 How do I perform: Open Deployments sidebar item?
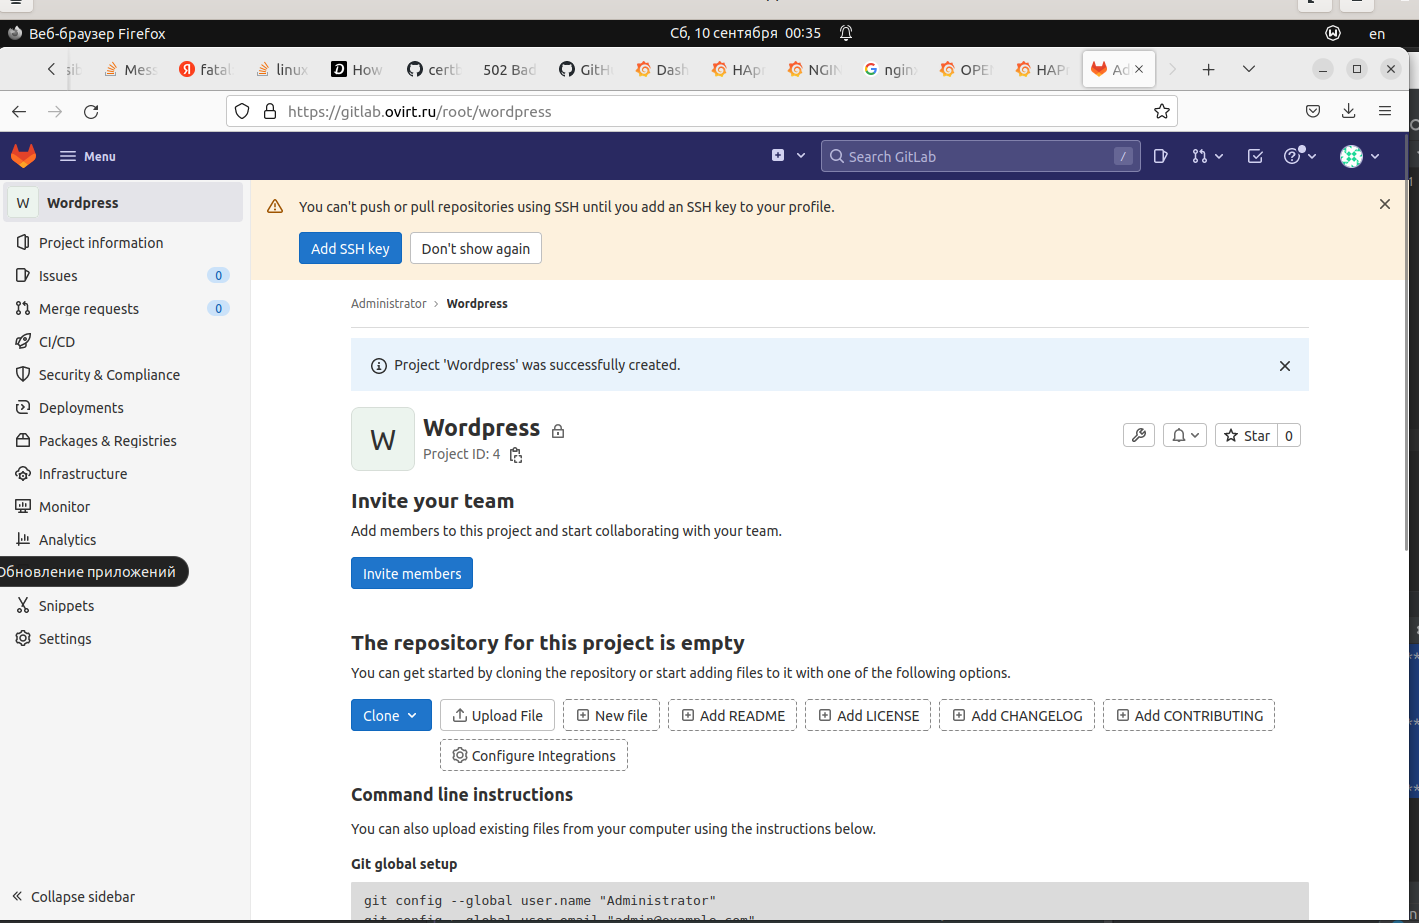tap(122, 407)
